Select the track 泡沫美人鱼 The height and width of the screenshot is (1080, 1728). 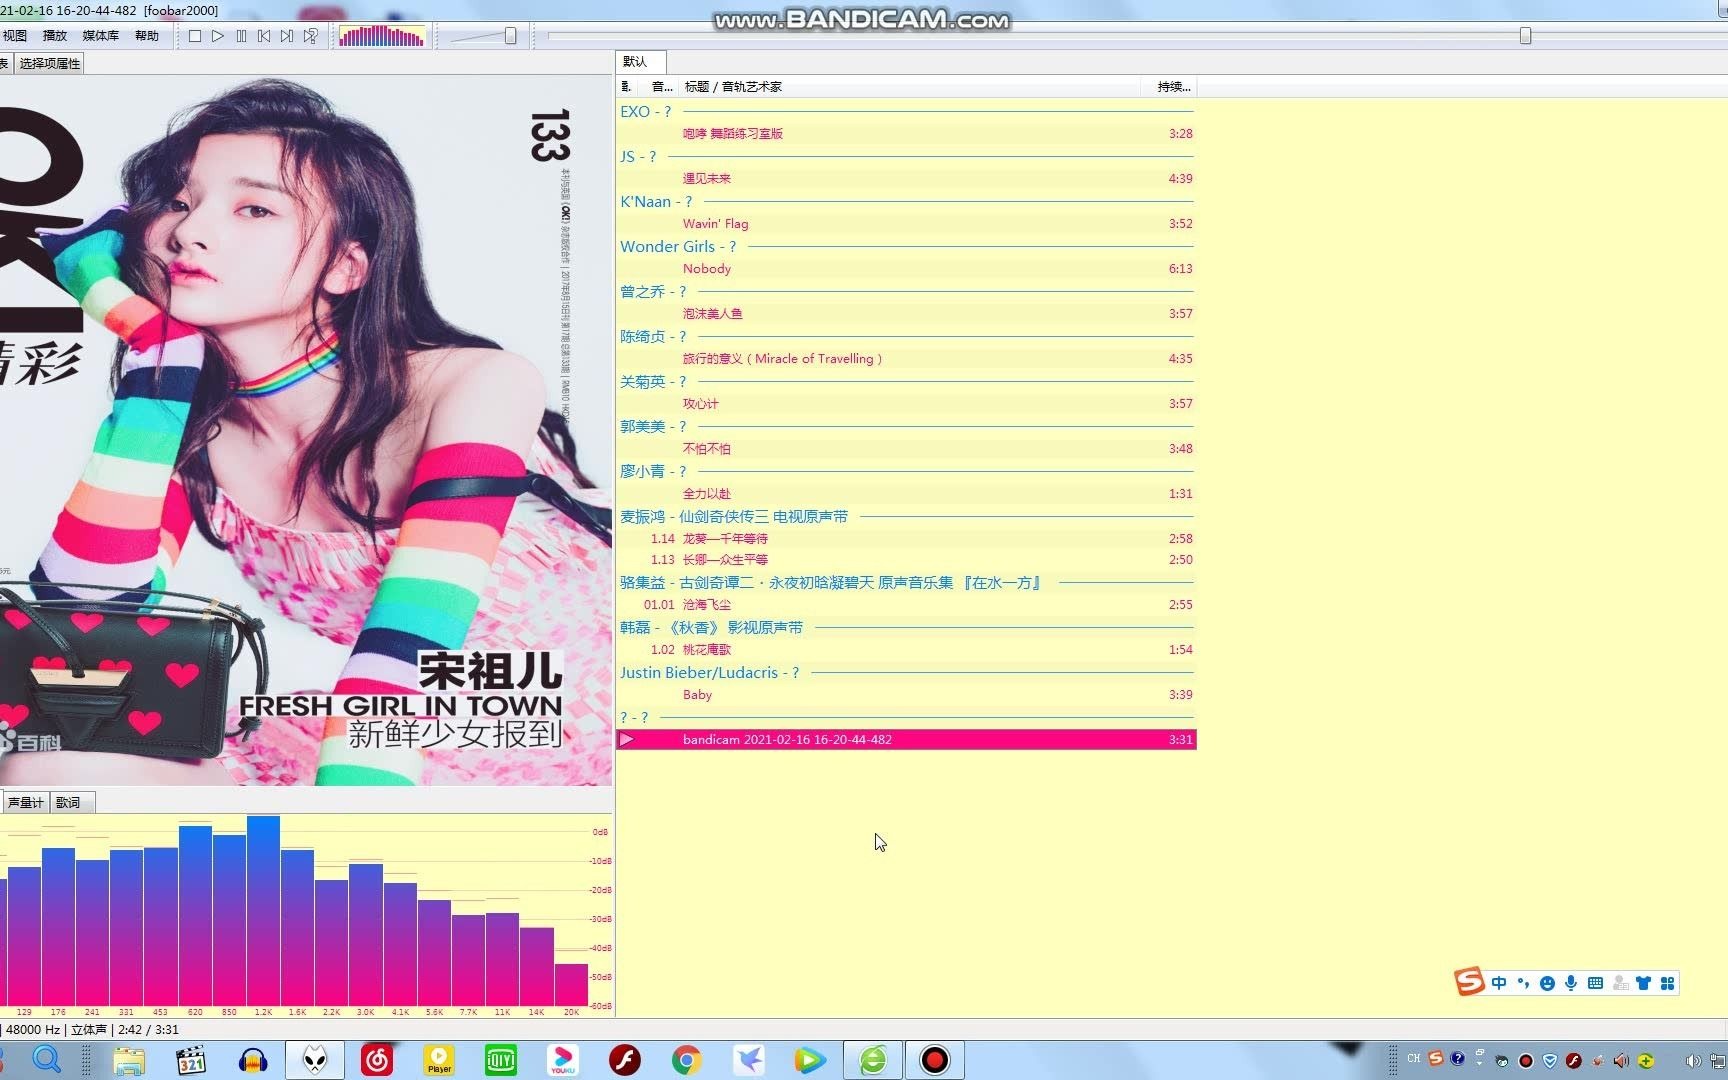click(906, 314)
